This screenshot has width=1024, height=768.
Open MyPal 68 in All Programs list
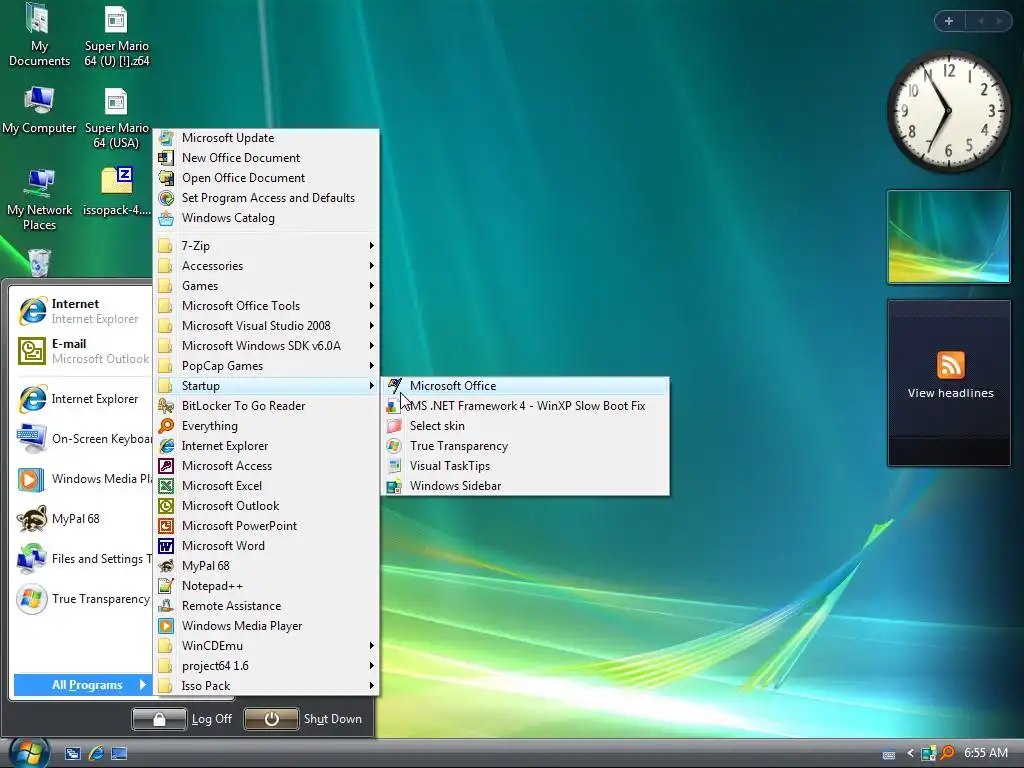[x=266, y=566]
